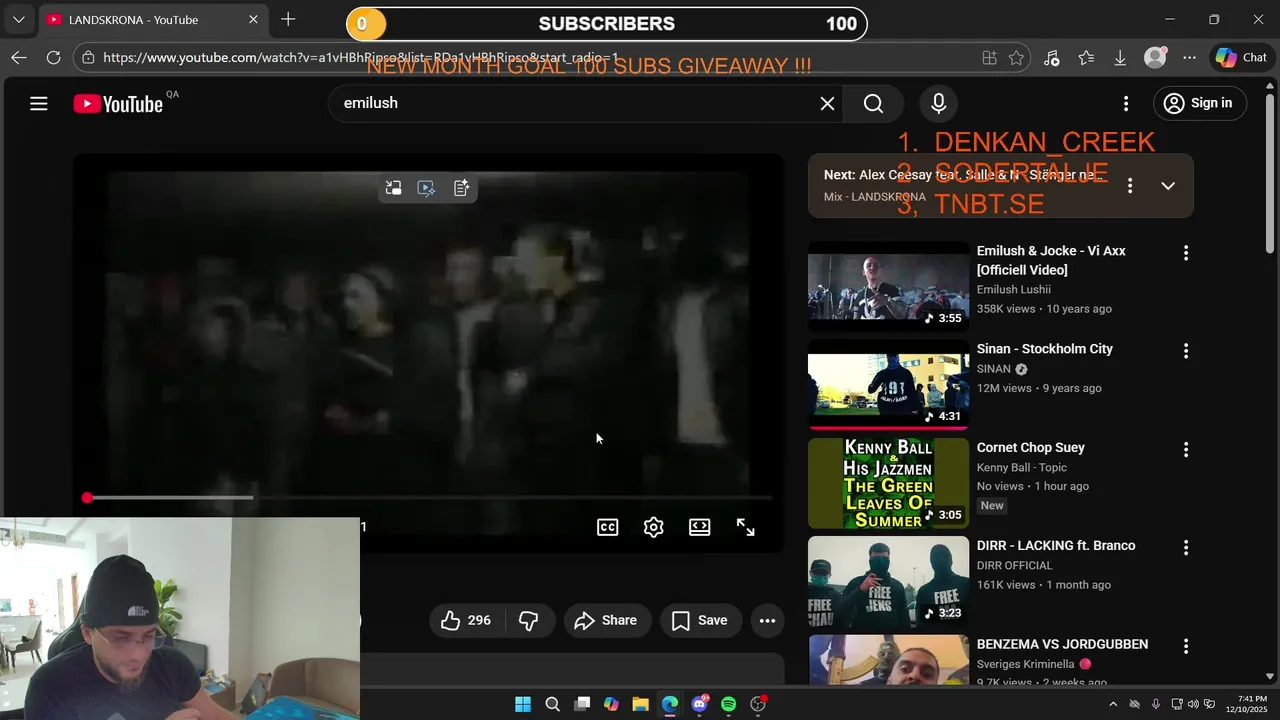Open options for Sinan - Stockholm City
The height and width of the screenshot is (720, 1280).
click(1186, 351)
